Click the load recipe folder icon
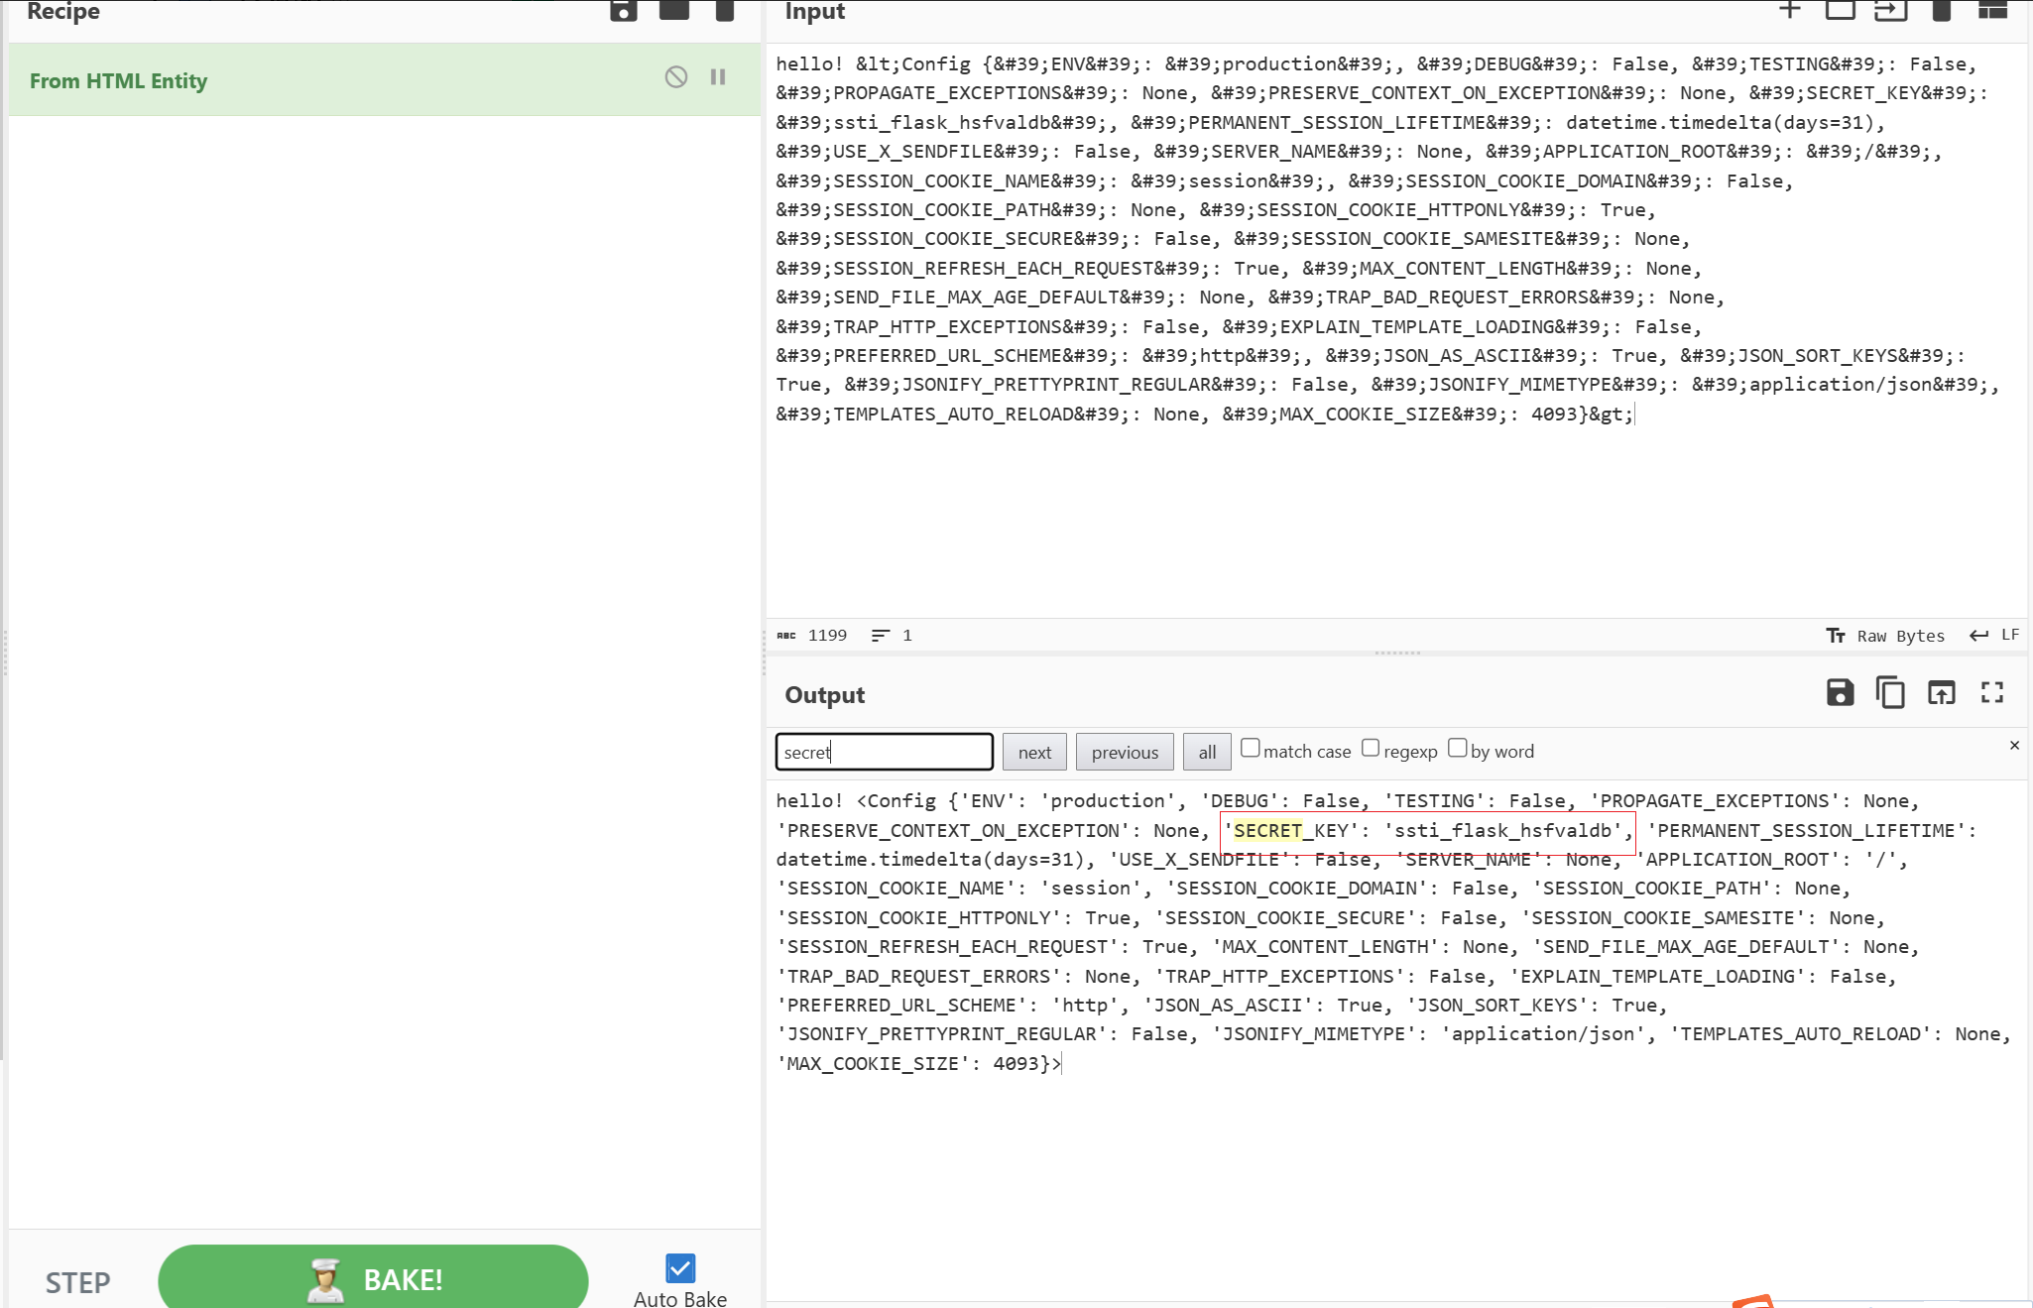The image size is (2033, 1308). (x=674, y=11)
